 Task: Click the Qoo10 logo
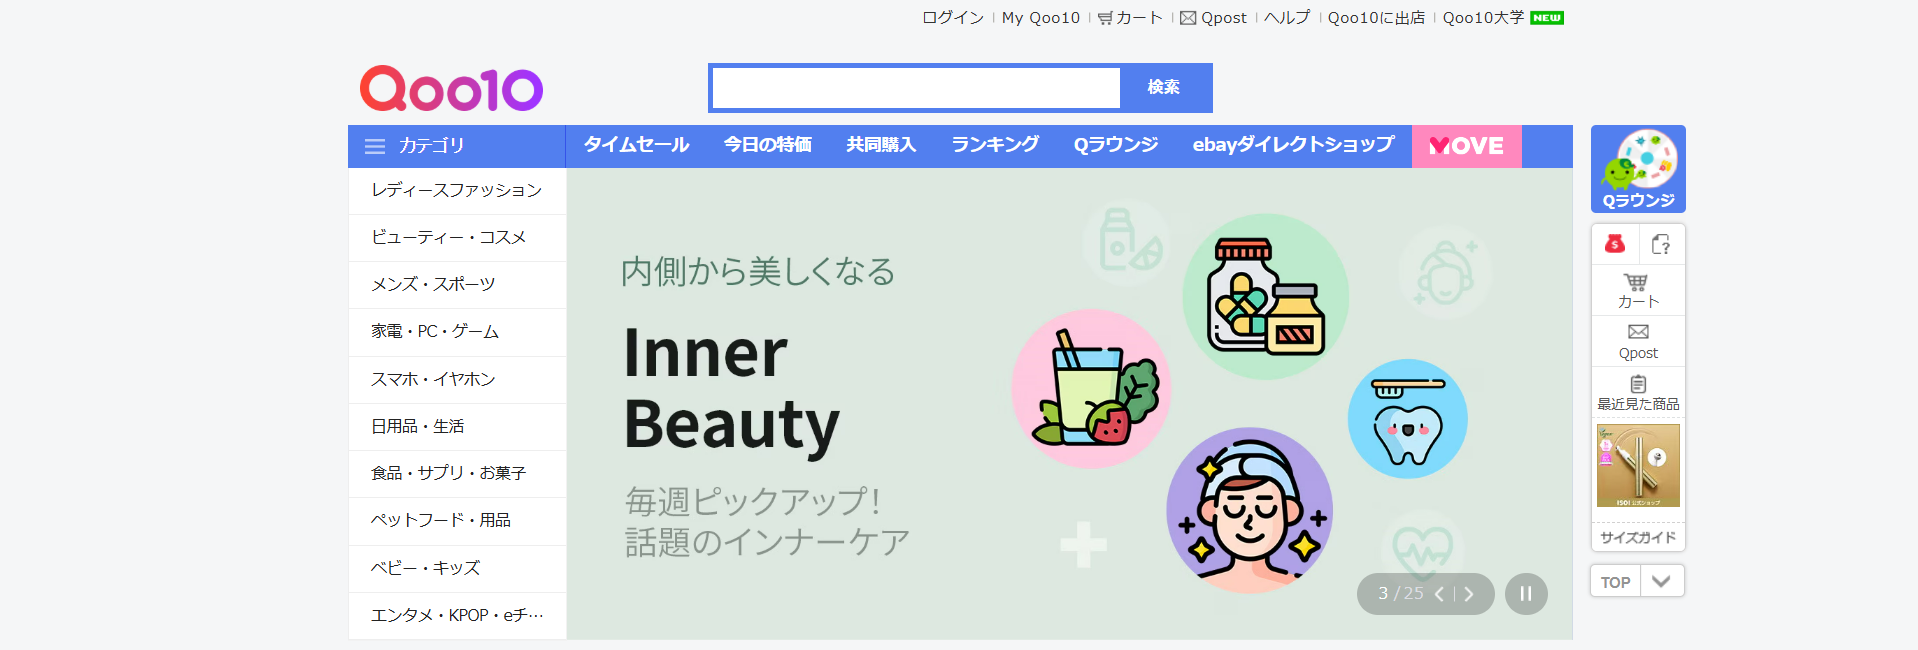(451, 89)
